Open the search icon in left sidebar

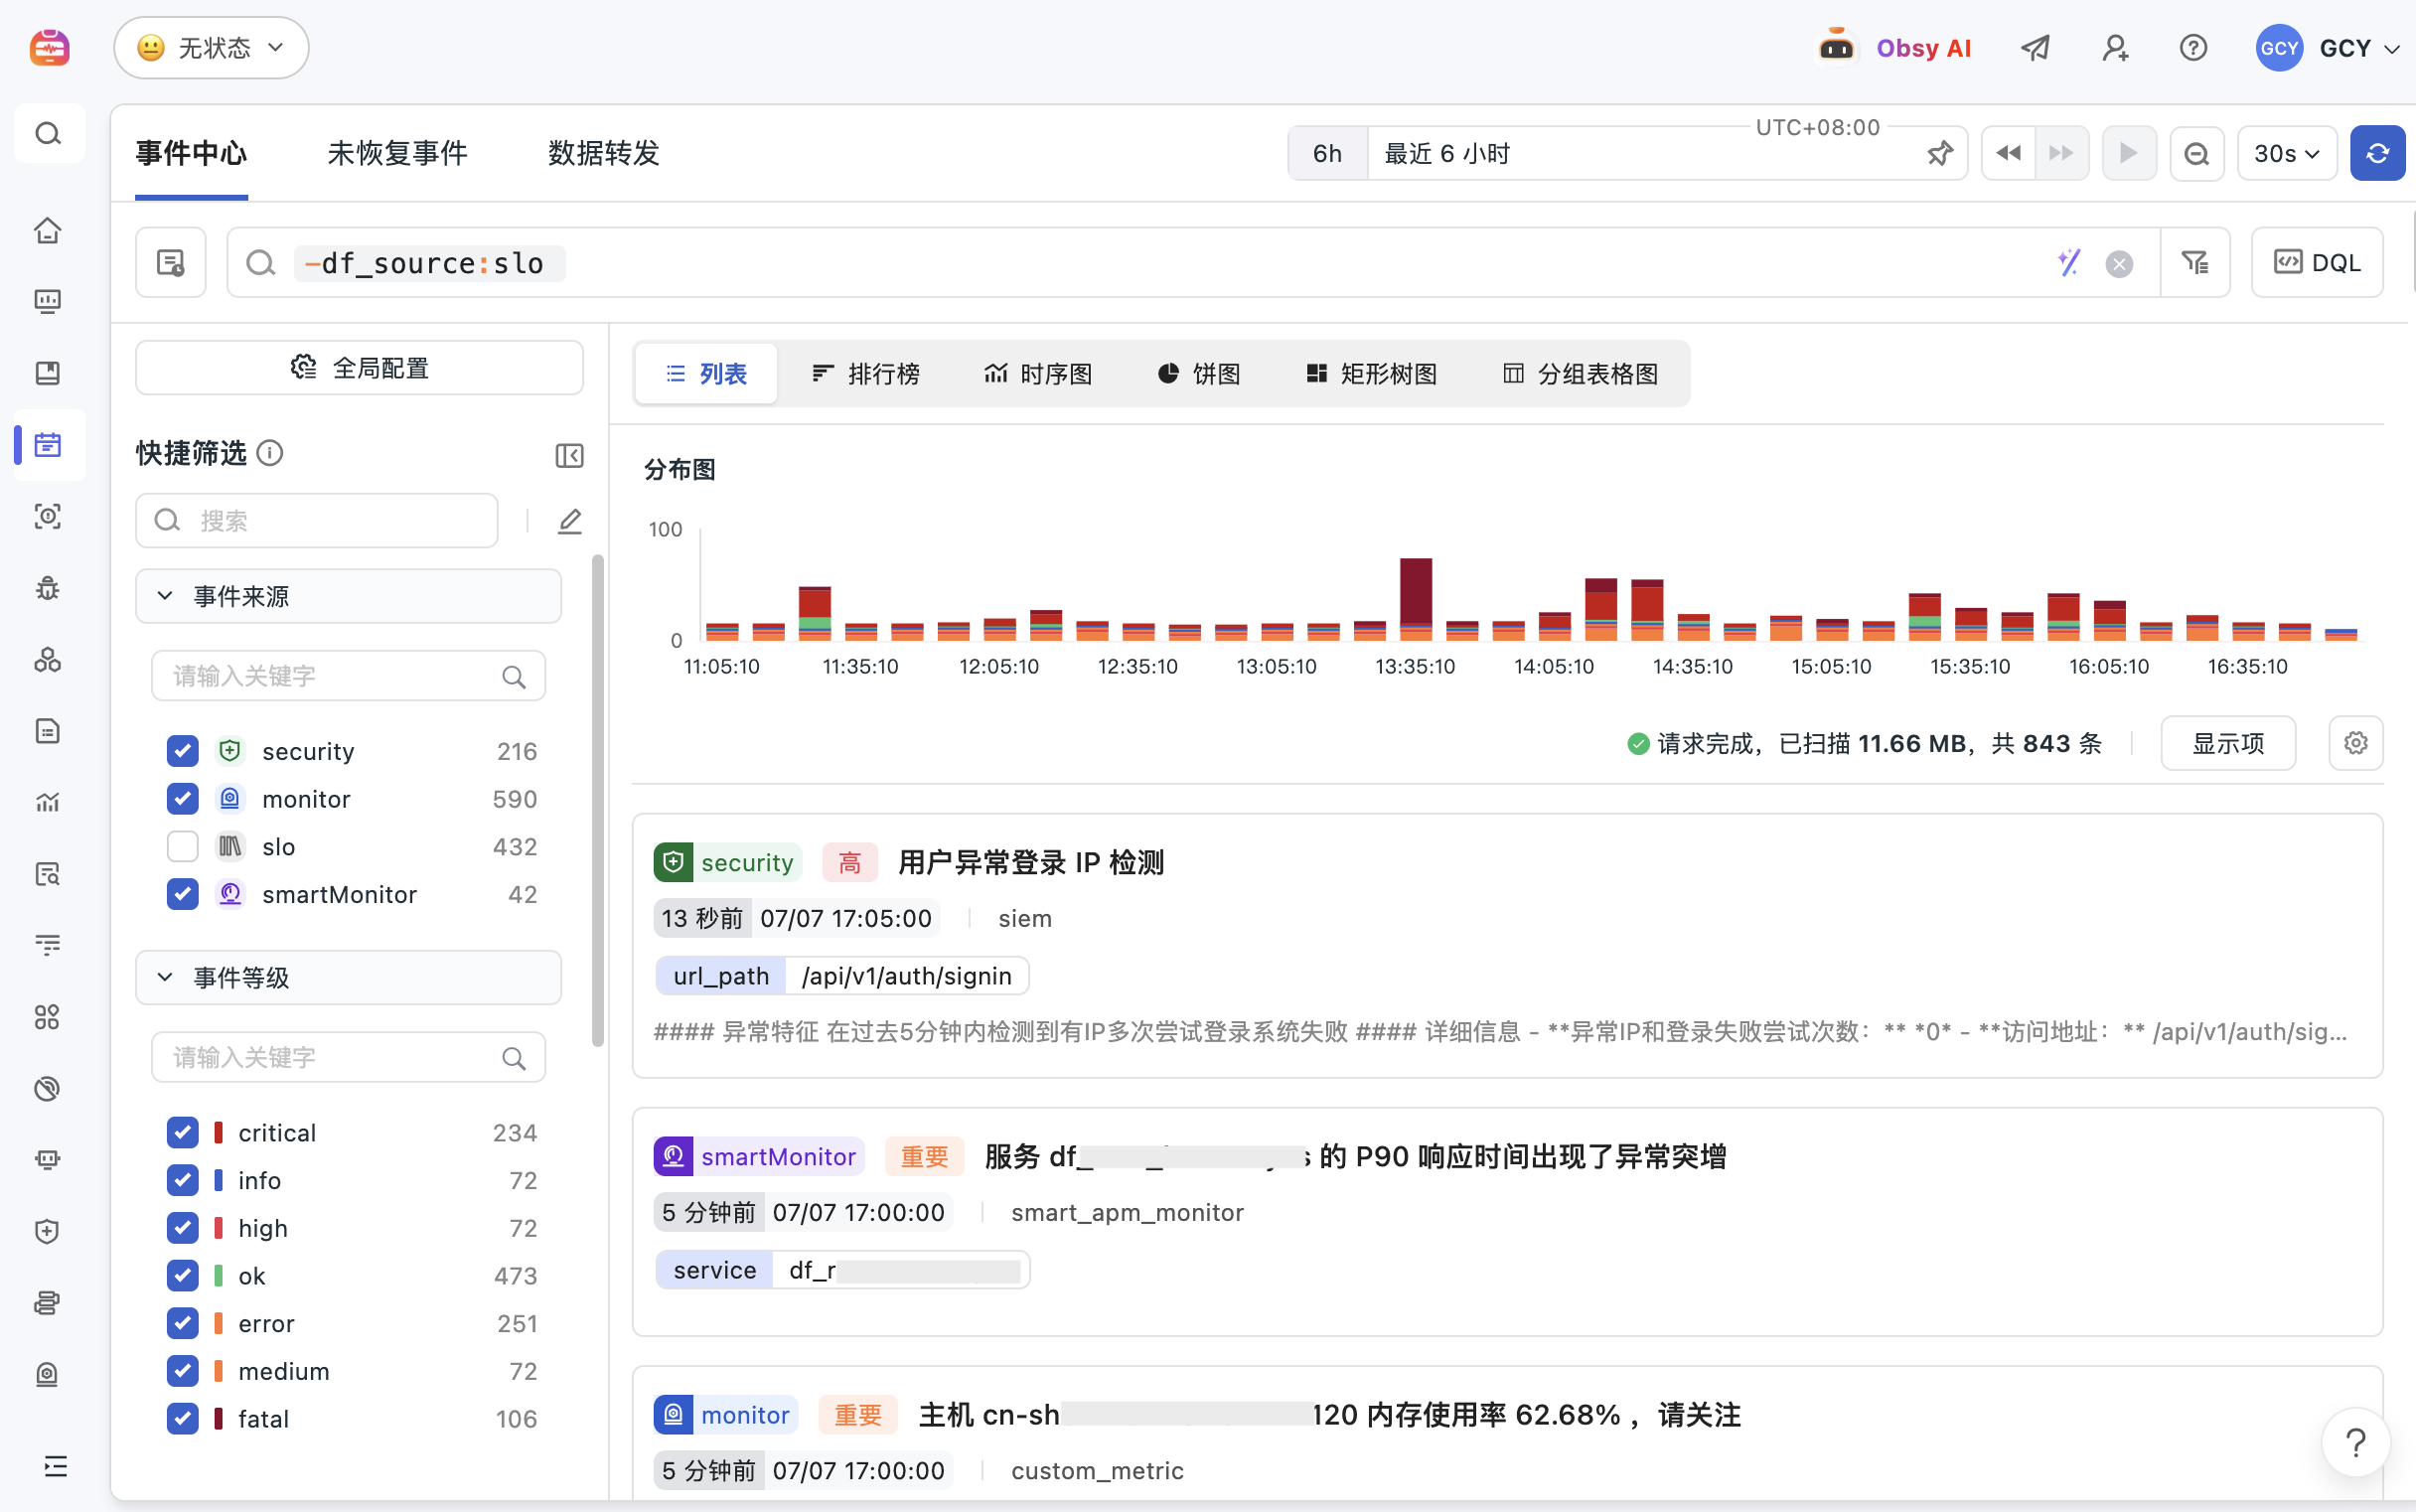tap(48, 133)
